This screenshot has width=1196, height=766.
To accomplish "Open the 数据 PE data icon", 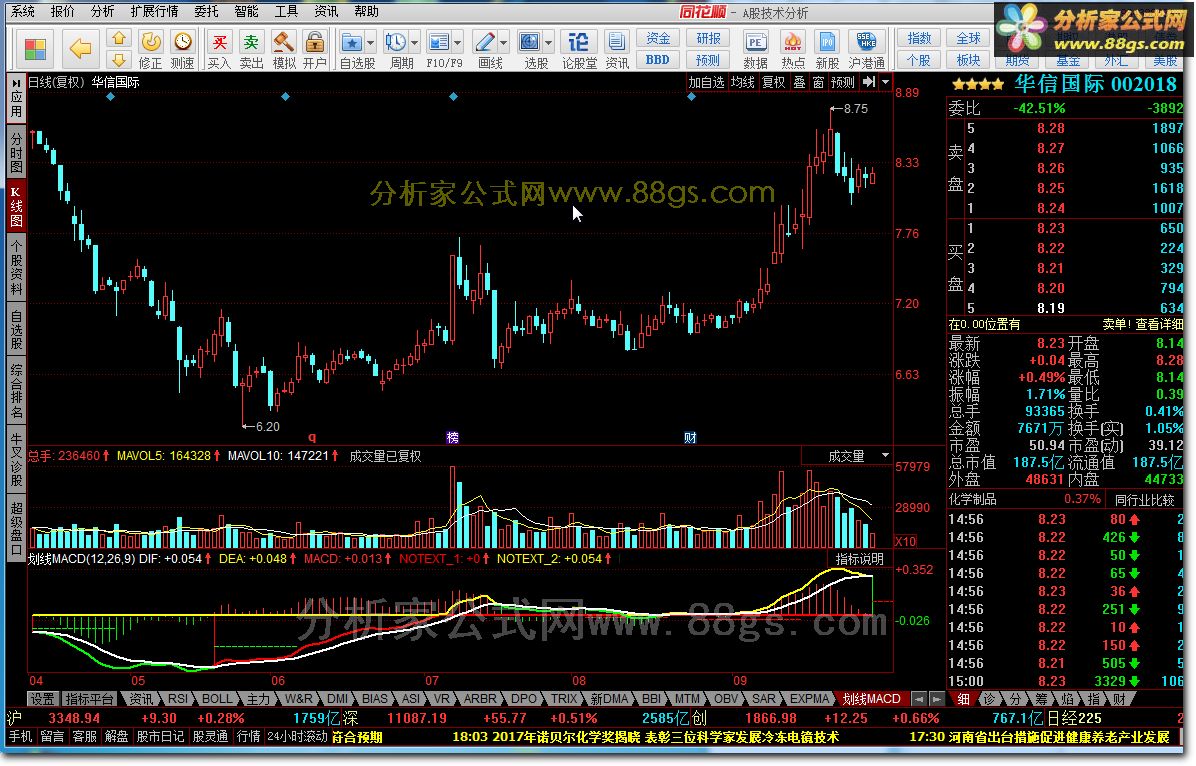I will tap(755, 50).
